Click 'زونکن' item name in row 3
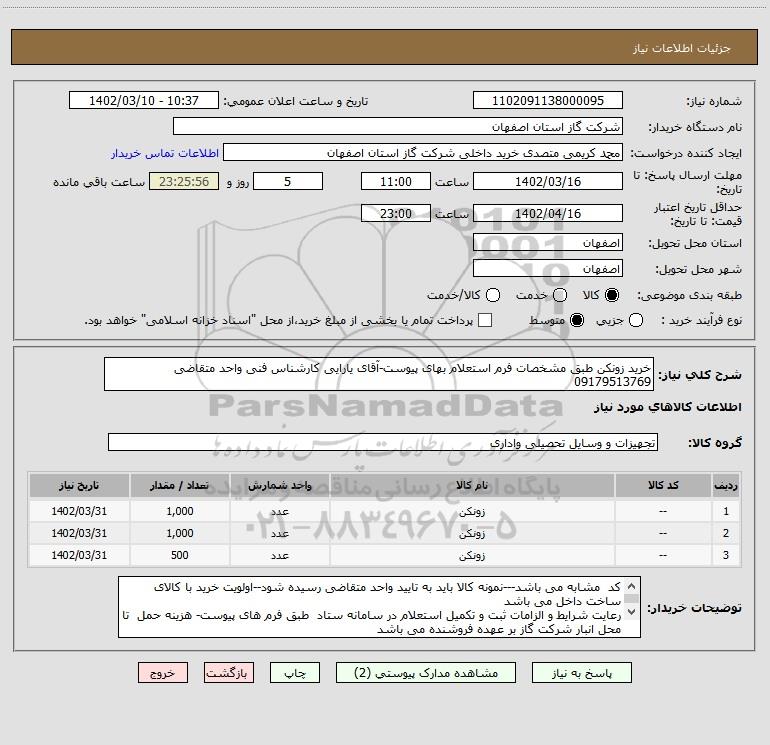Screen dimensions: 770x745 click(472, 555)
